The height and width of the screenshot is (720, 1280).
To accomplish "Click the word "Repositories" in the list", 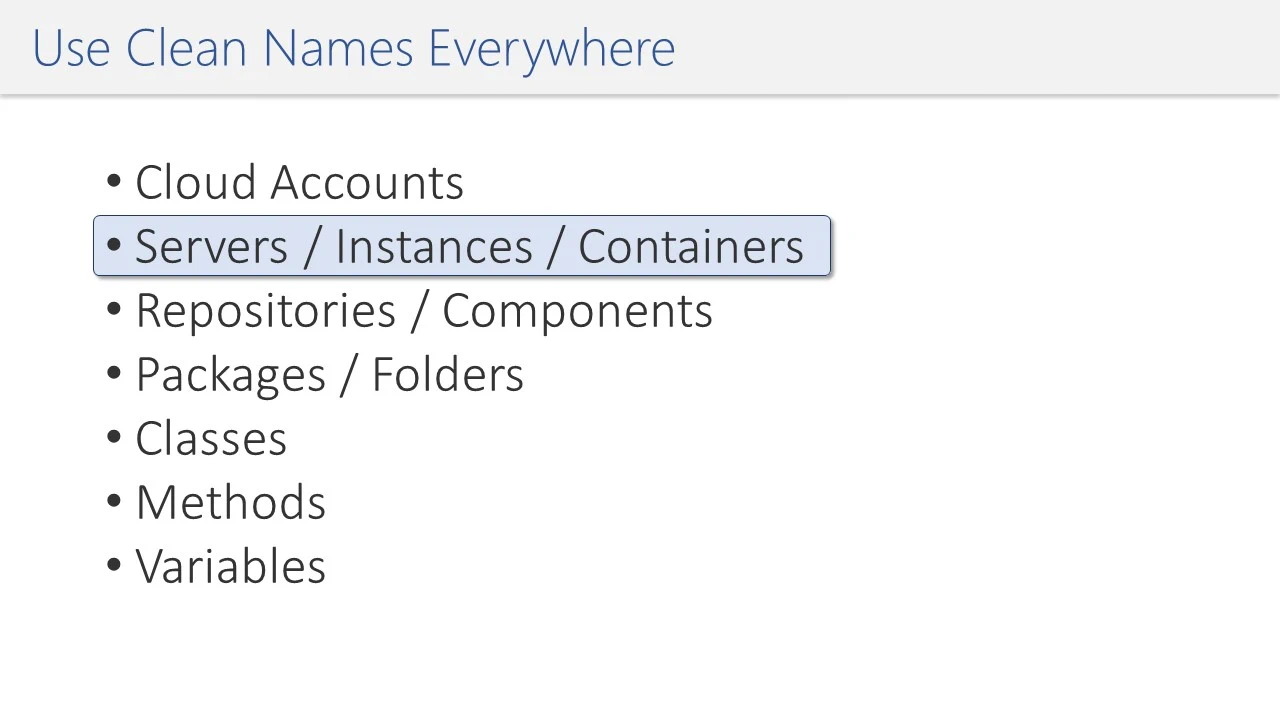I will point(265,311).
